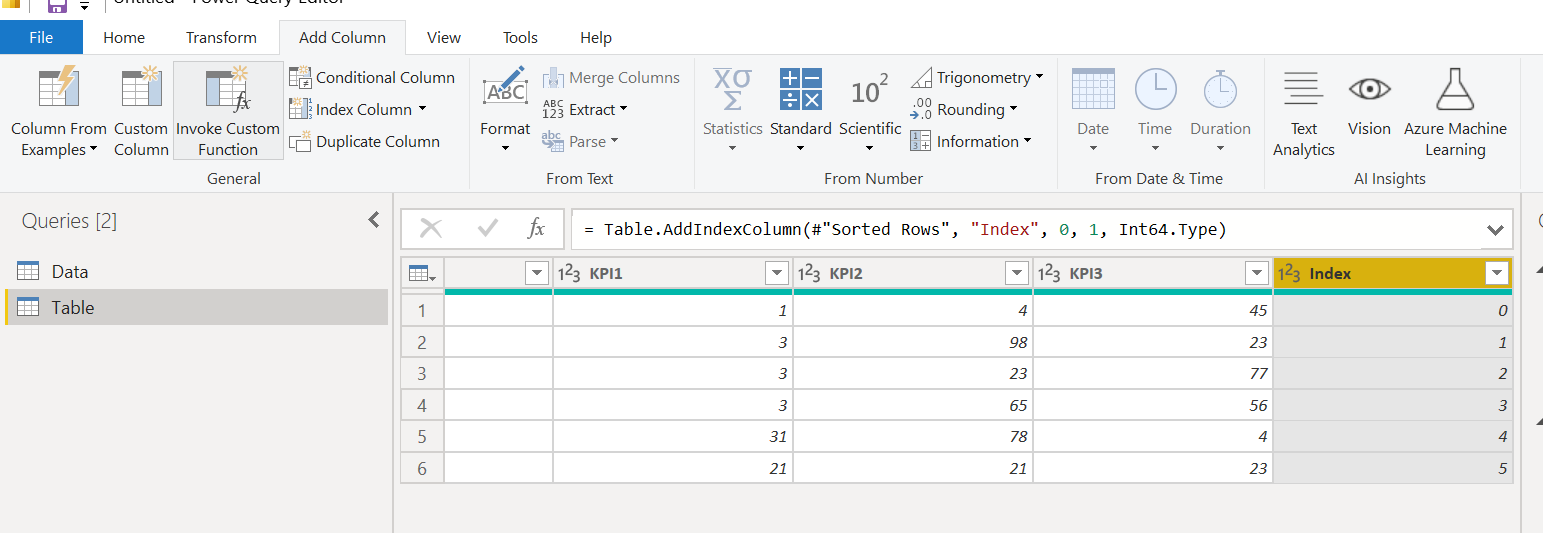Image resolution: width=1543 pixels, height=533 pixels.
Task: Click KPI2 cell with value 78
Action: (x=913, y=436)
